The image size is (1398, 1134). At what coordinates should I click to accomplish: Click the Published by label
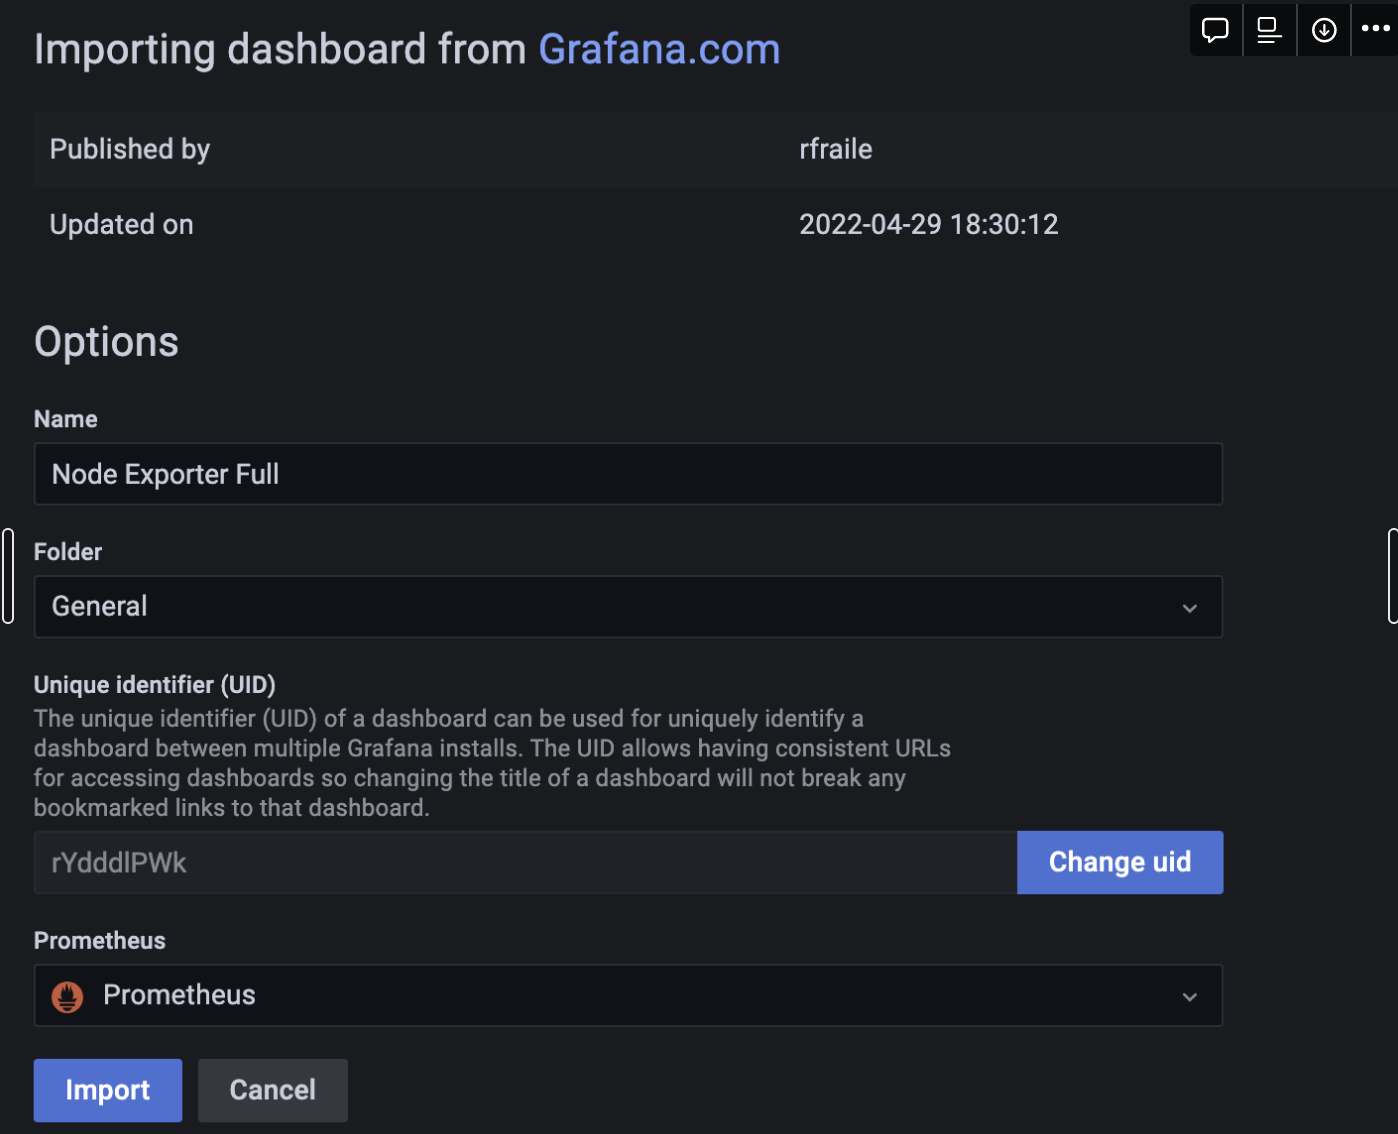130,149
